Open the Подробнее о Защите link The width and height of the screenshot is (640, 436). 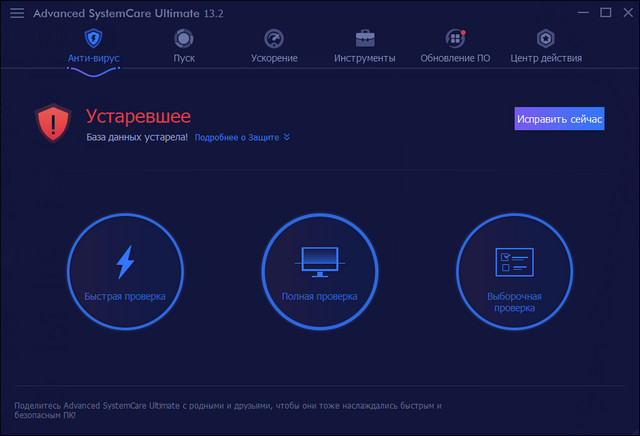(236, 137)
